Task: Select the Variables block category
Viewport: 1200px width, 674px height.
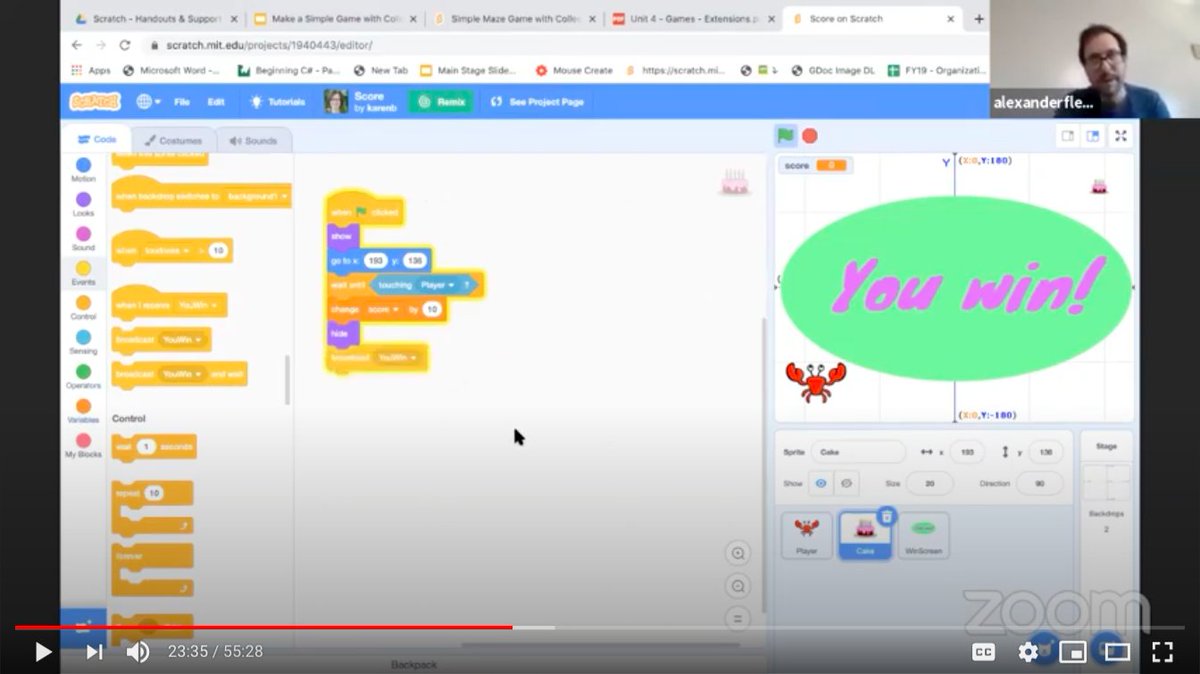Action: point(83,411)
